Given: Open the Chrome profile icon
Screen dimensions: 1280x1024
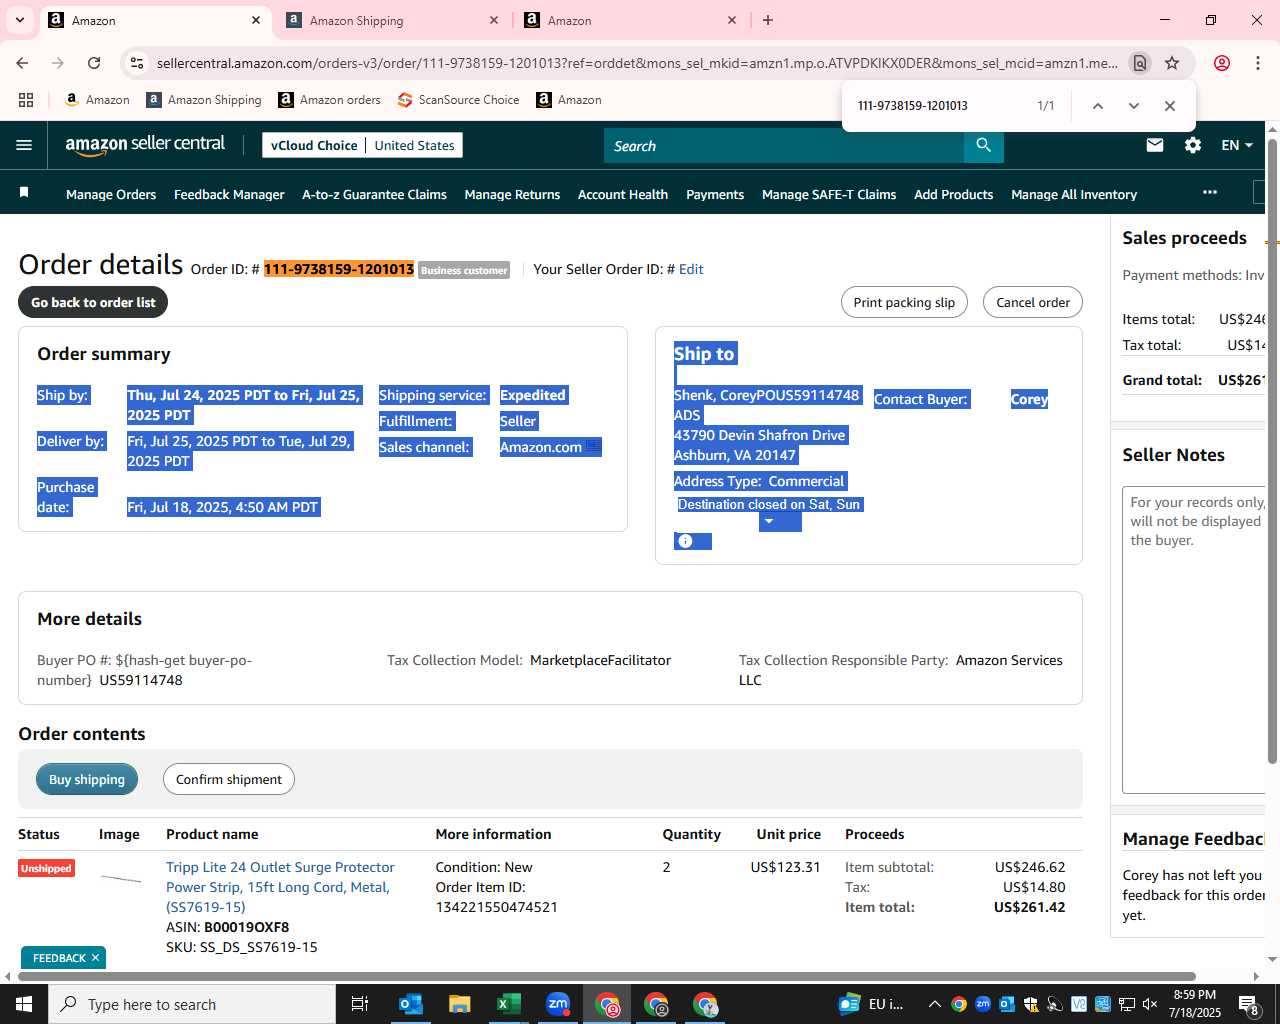Looking at the screenshot, I should pyautogui.click(x=1222, y=63).
